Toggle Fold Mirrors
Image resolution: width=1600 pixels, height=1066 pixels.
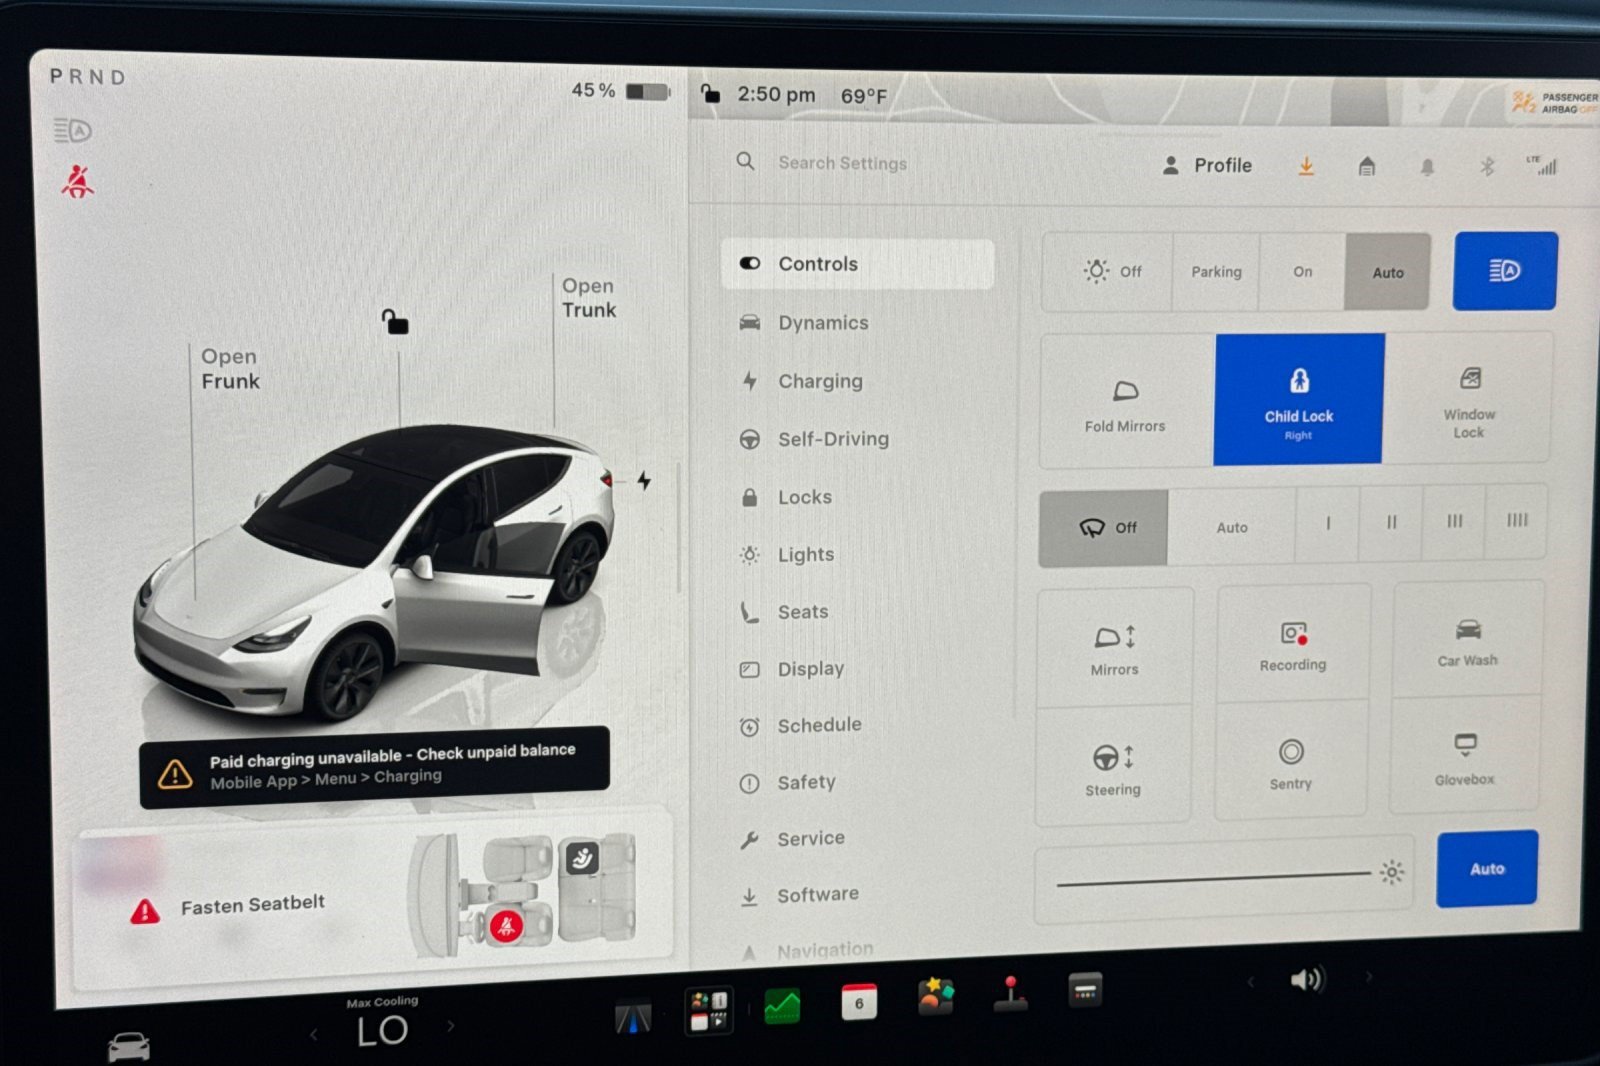tap(1126, 402)
